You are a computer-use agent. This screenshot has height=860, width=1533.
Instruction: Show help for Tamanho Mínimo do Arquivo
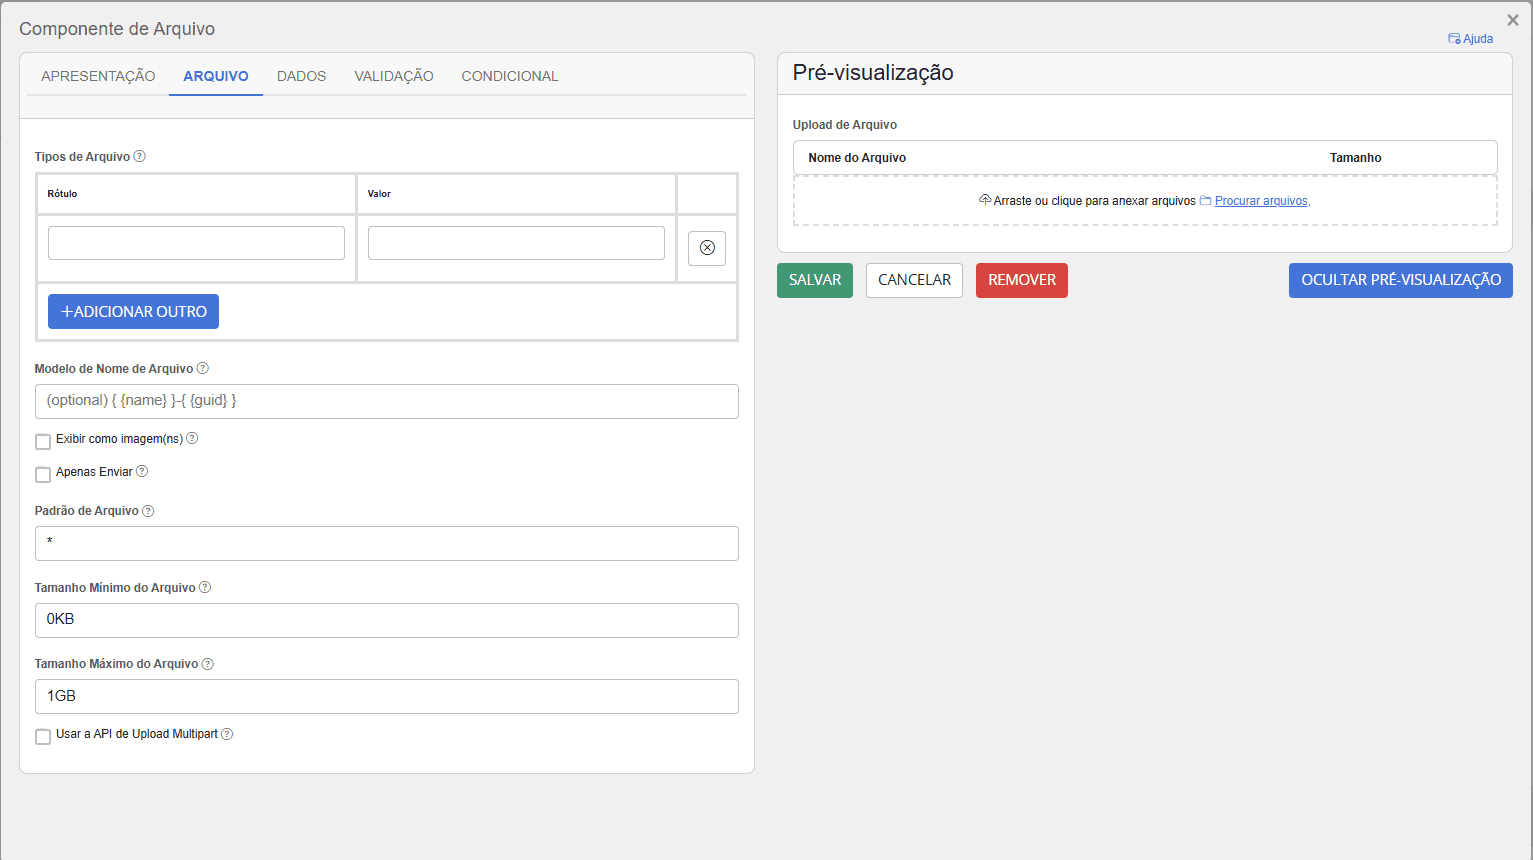[x=205, y=587]
